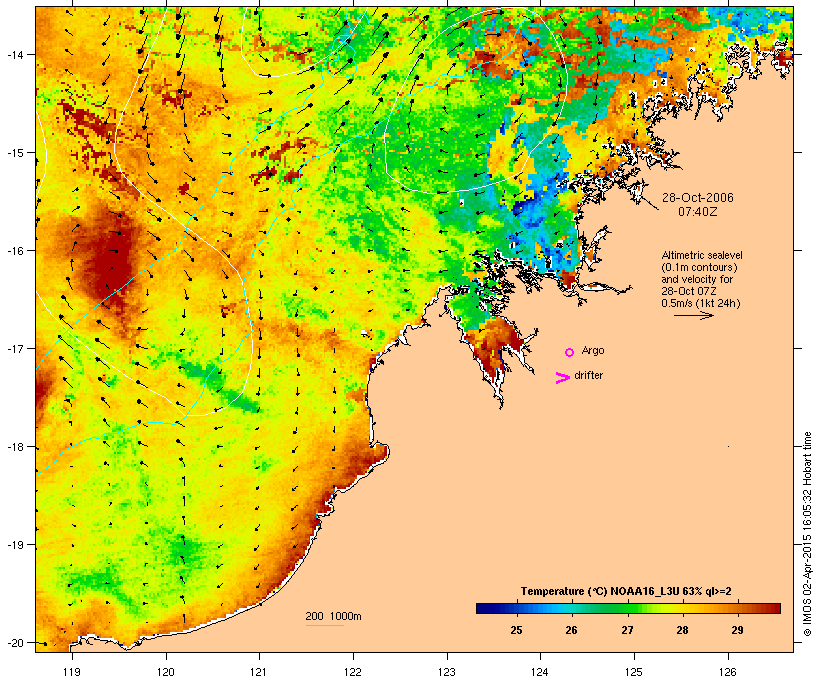Click the 29 label on color bar
The image size is (820, 680).
(x=737, y=630)
